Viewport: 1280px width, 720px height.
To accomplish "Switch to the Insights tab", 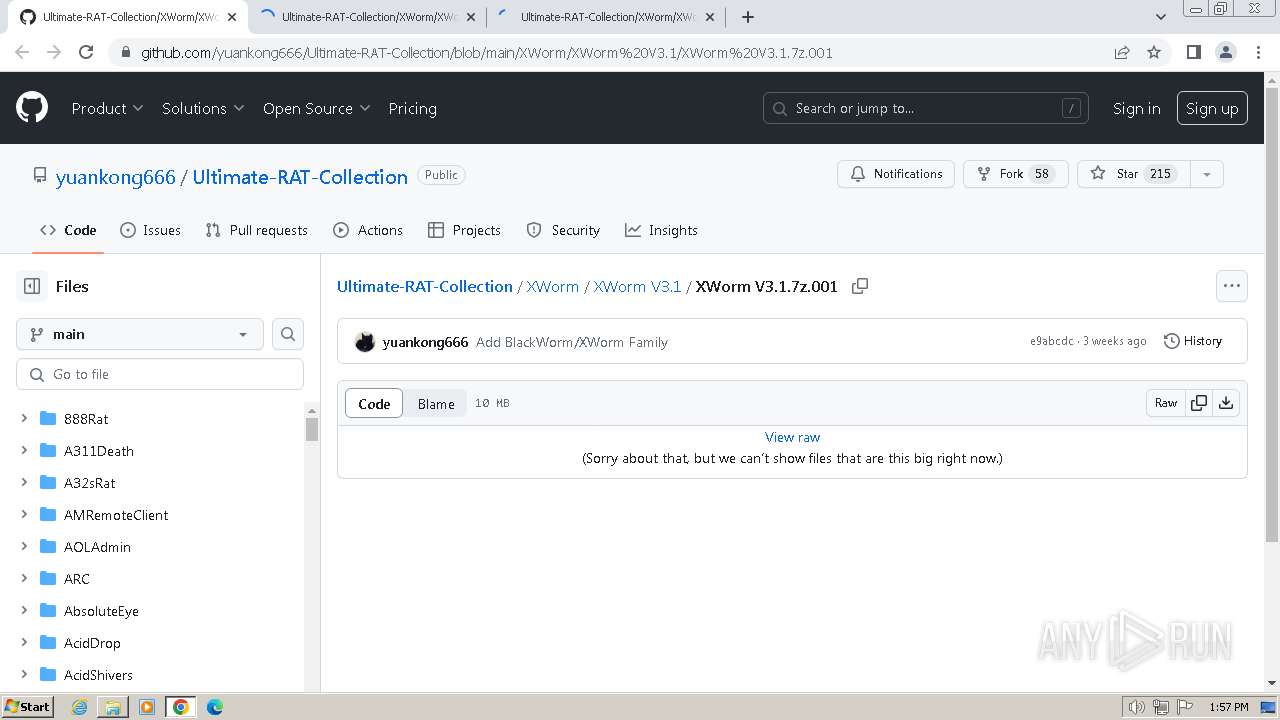I will pos(661,230).
